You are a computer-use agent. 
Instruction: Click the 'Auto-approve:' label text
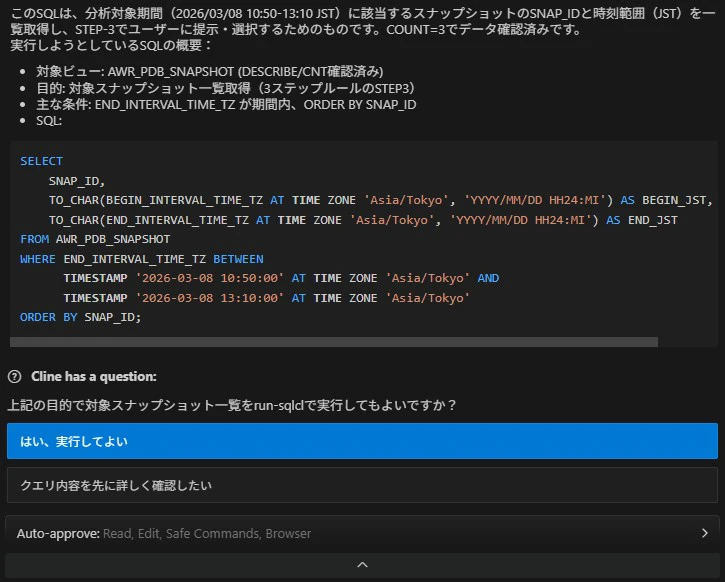(x=58, y=533)
